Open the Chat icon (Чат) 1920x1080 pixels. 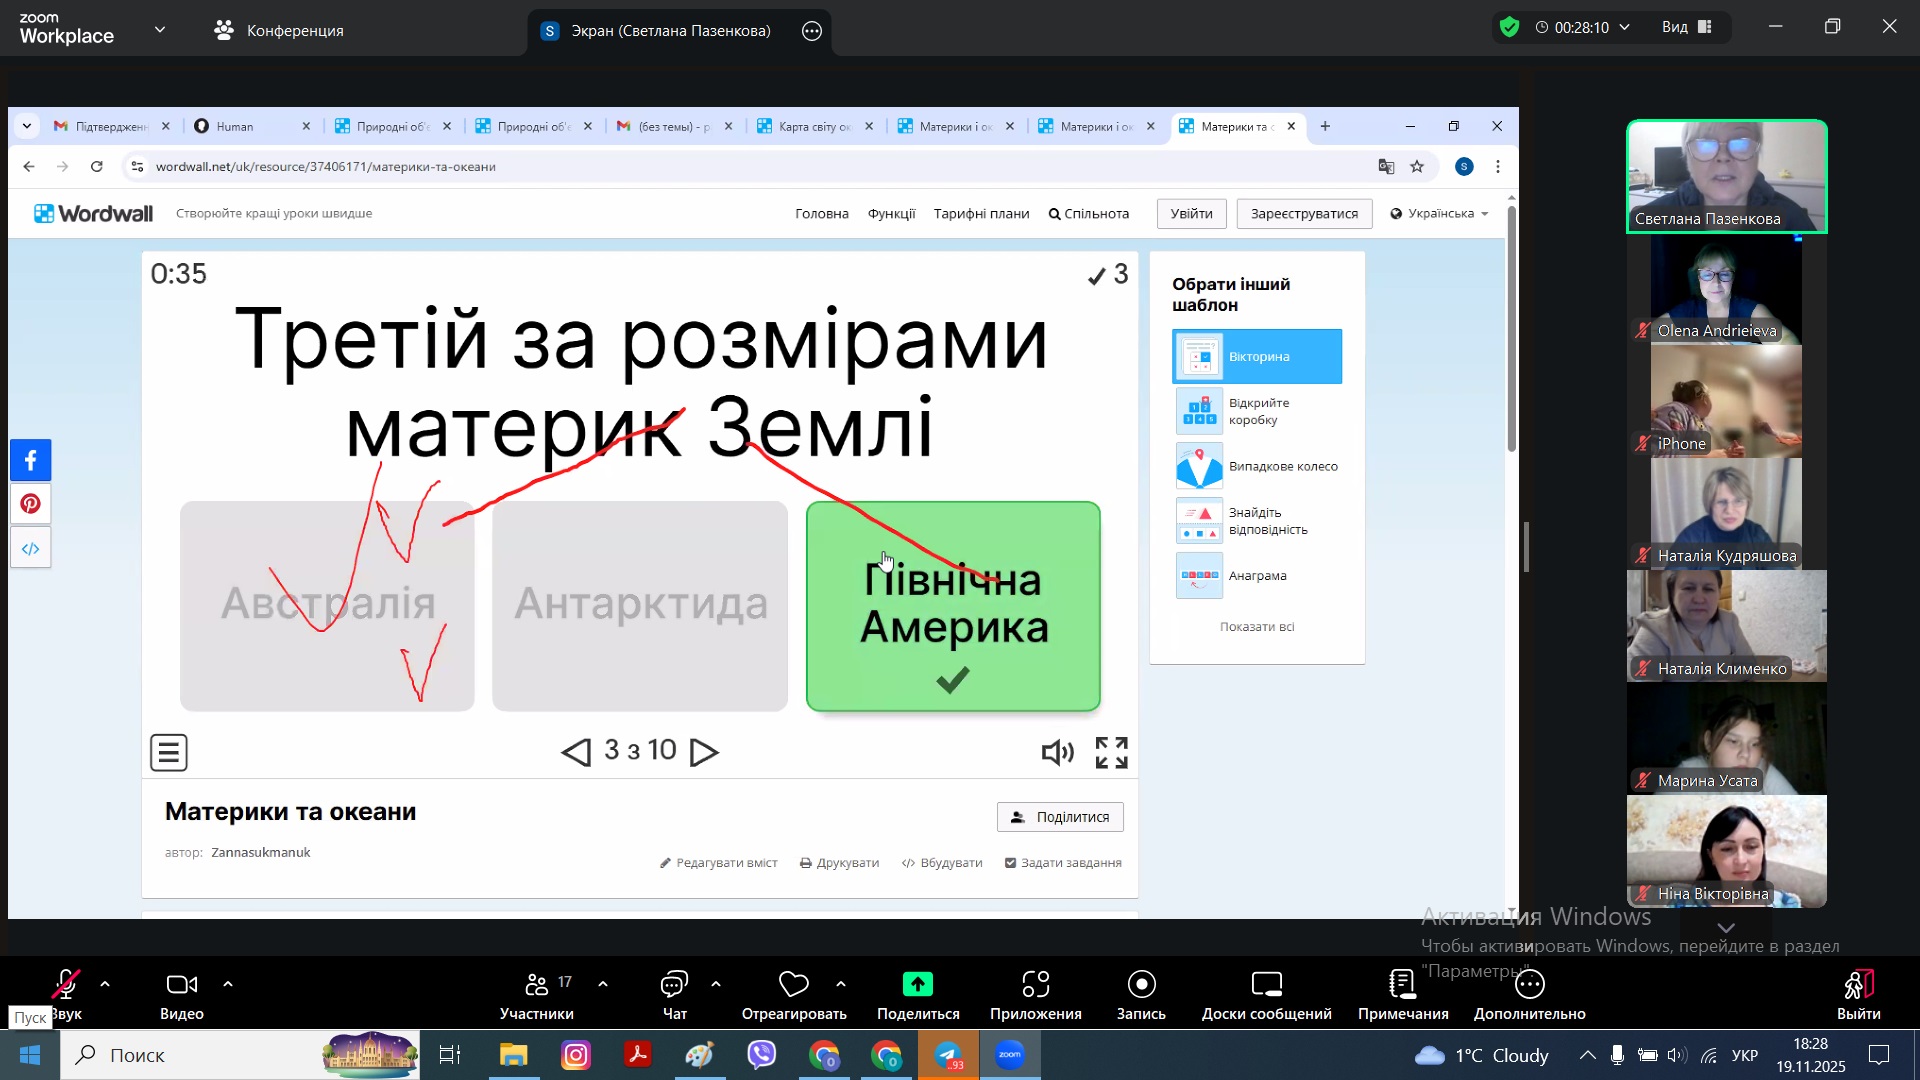pos(674,985)
